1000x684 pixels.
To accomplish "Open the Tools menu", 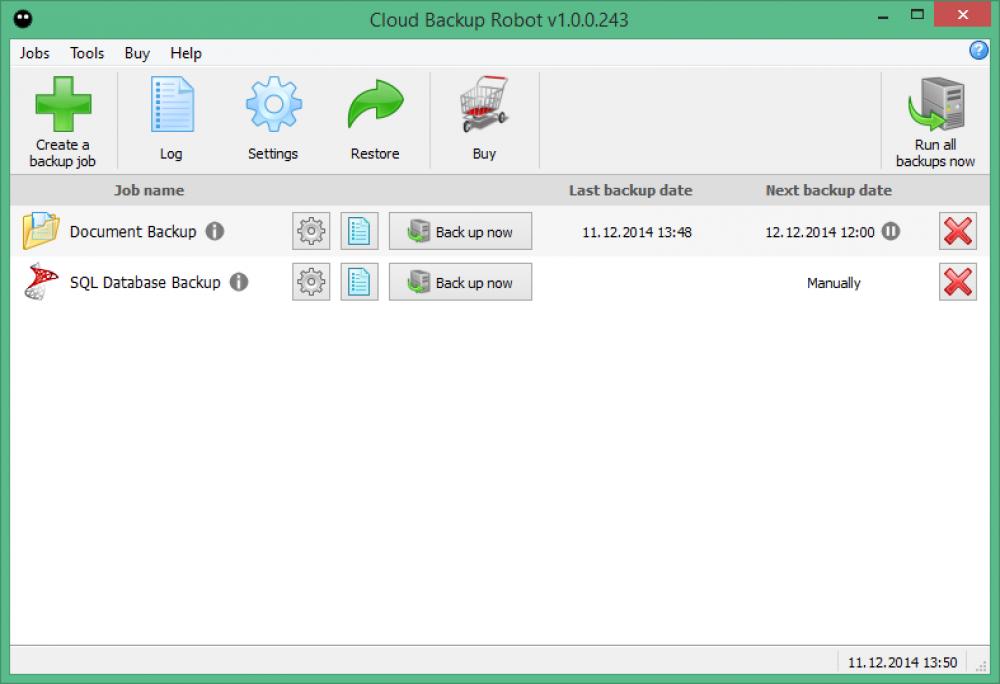I will click(86, 53).
